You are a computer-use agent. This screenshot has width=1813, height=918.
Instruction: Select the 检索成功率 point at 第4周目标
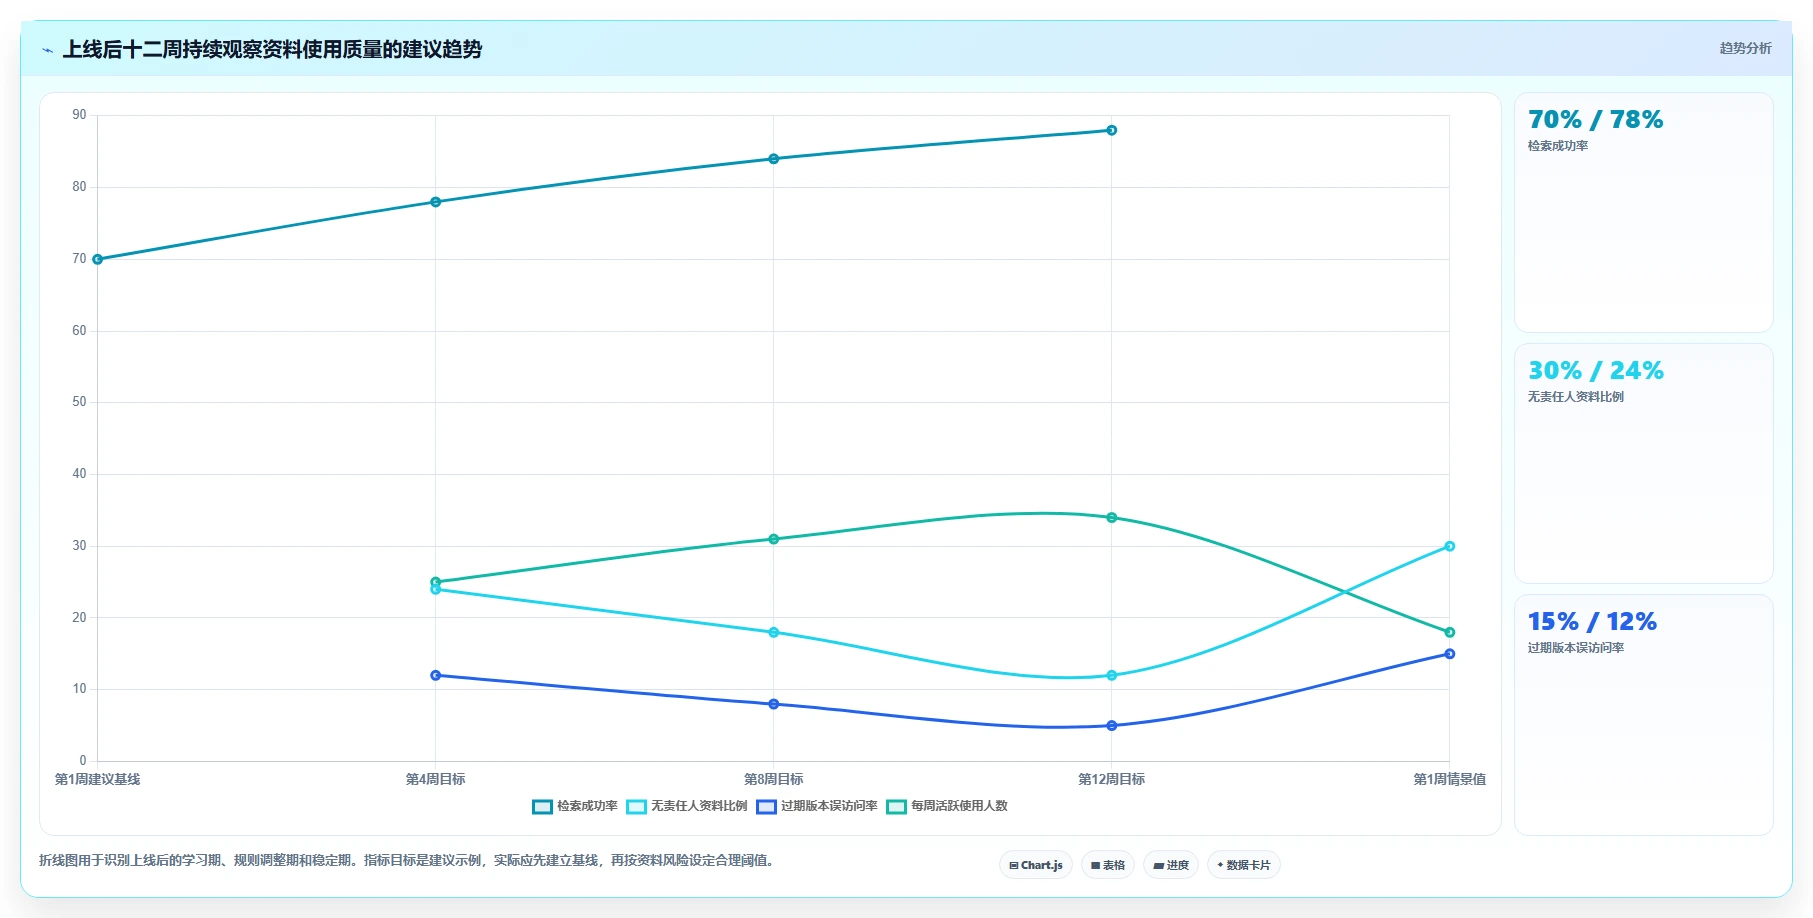[436, 202]
